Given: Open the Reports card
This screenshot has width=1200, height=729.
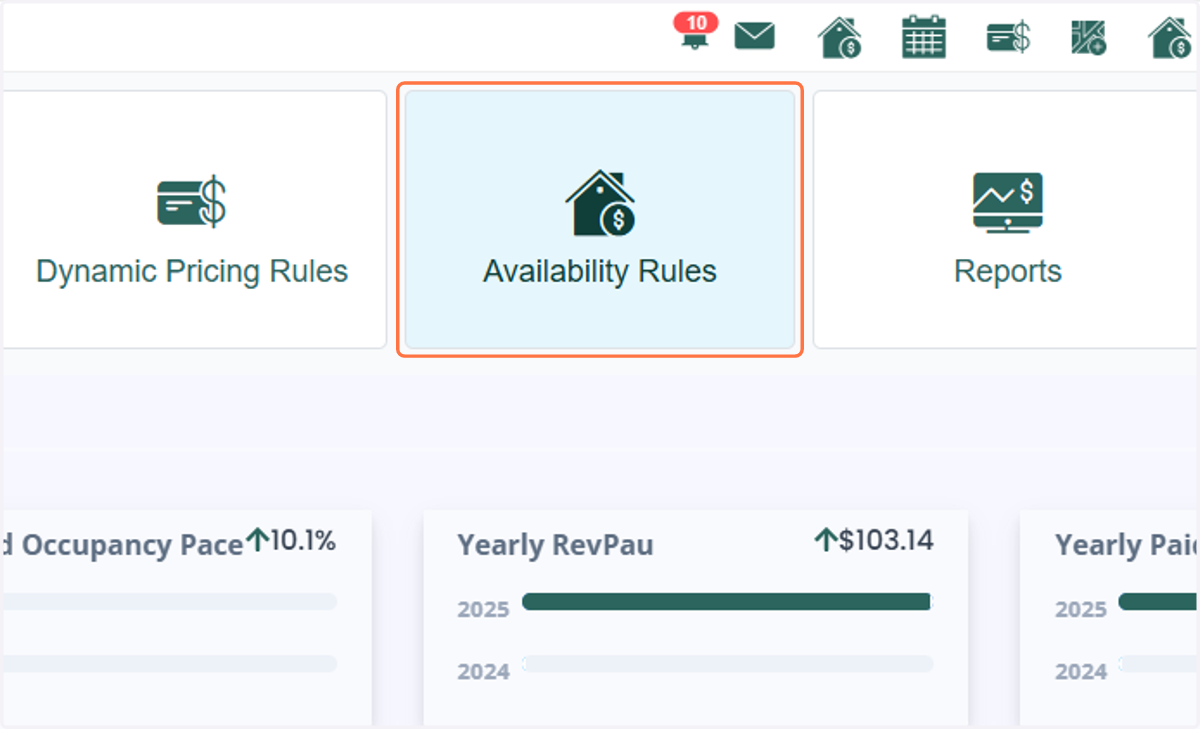Looking at the screenshot, I should coord(1006,220).
